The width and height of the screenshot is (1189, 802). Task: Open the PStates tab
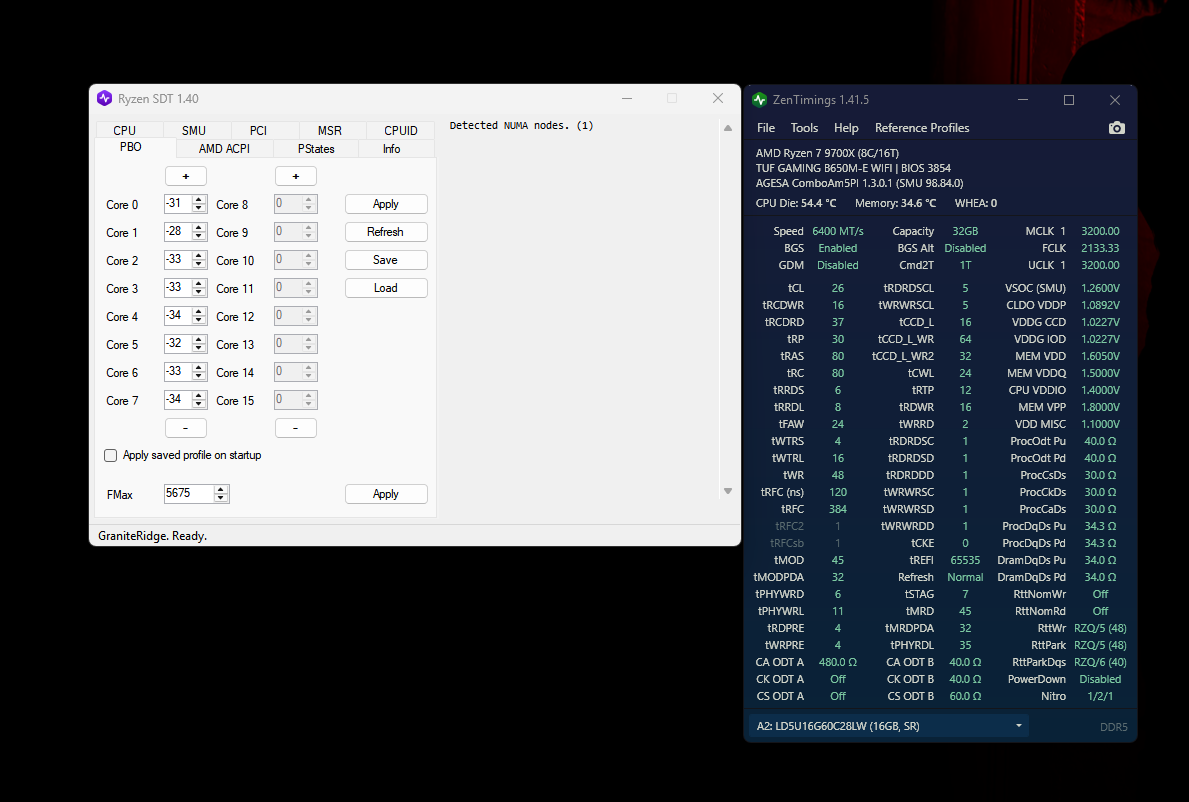(316, 149)
